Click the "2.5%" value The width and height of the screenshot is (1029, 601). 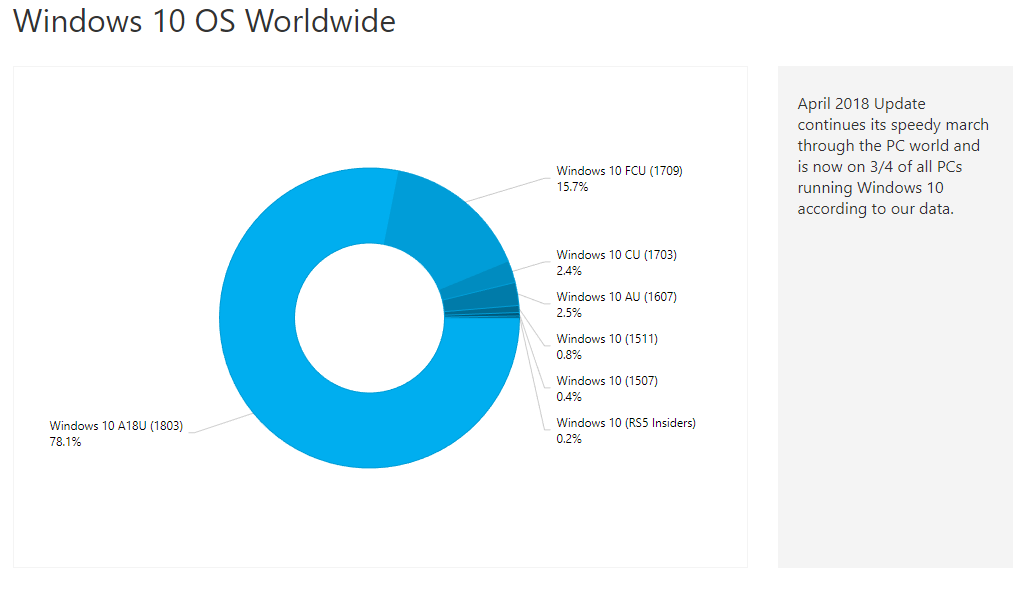click(x=569, y=313)
